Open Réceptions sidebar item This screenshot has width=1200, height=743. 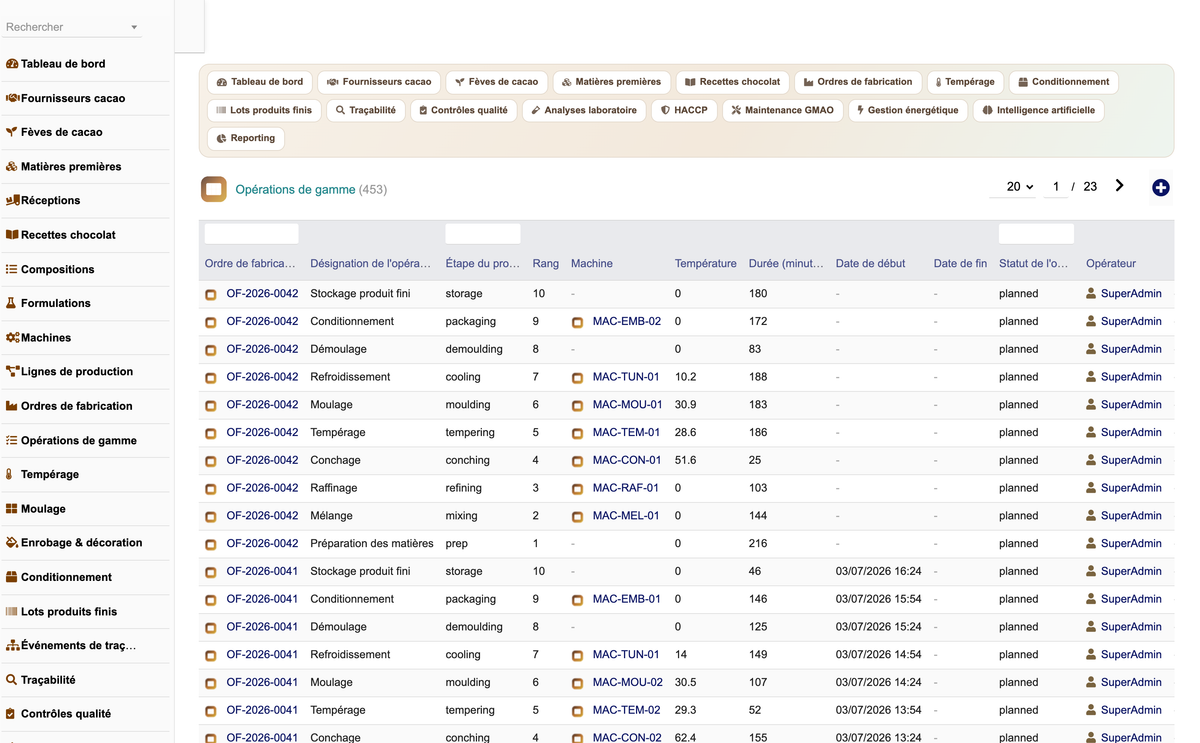[x=43, y=200]
